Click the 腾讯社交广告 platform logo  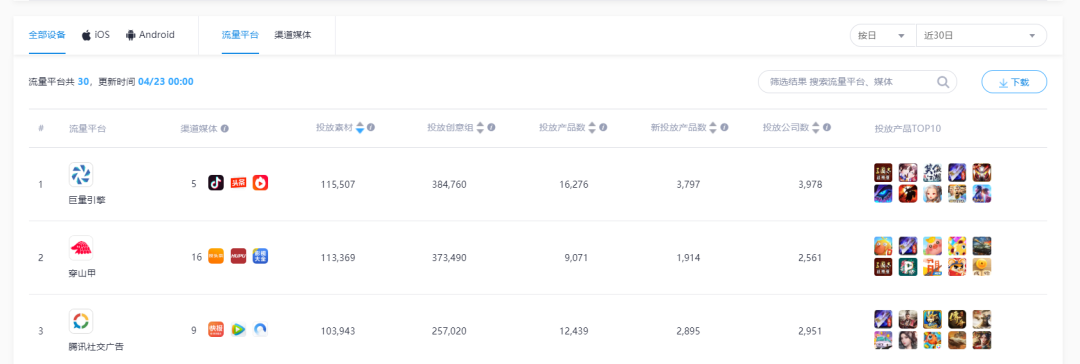(81, 321)
